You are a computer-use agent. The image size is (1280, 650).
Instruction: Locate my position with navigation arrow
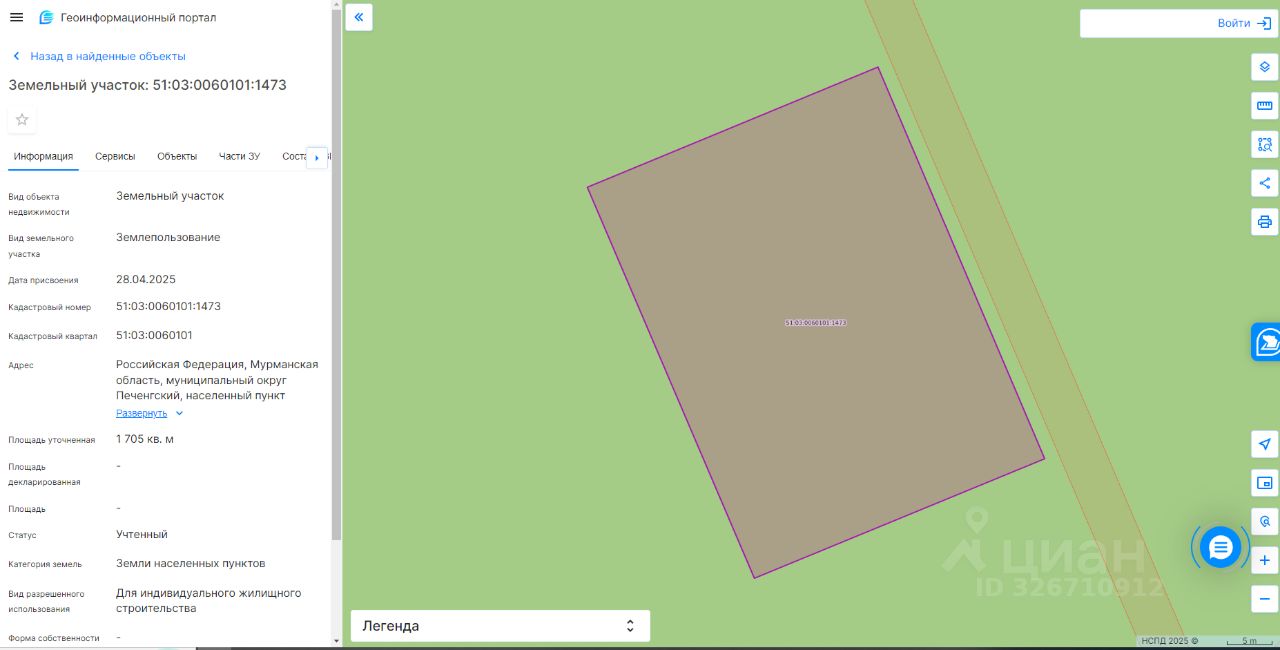(x=1264, y=444)
